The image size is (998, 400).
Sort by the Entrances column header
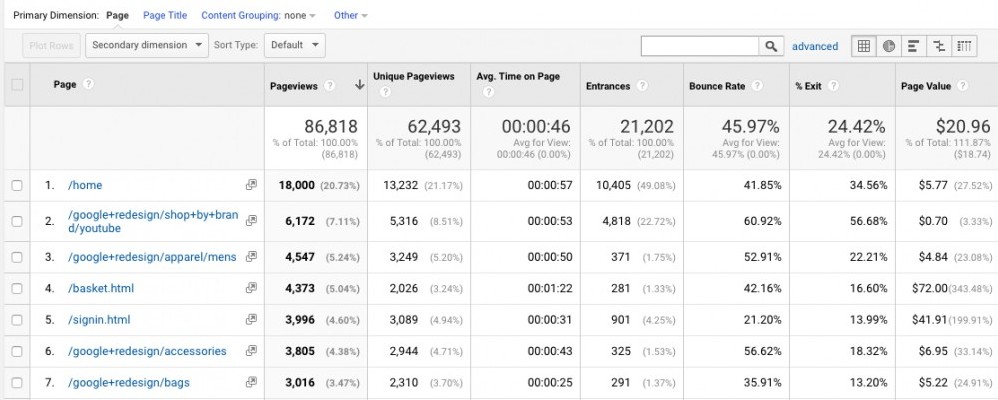point(608,86)
